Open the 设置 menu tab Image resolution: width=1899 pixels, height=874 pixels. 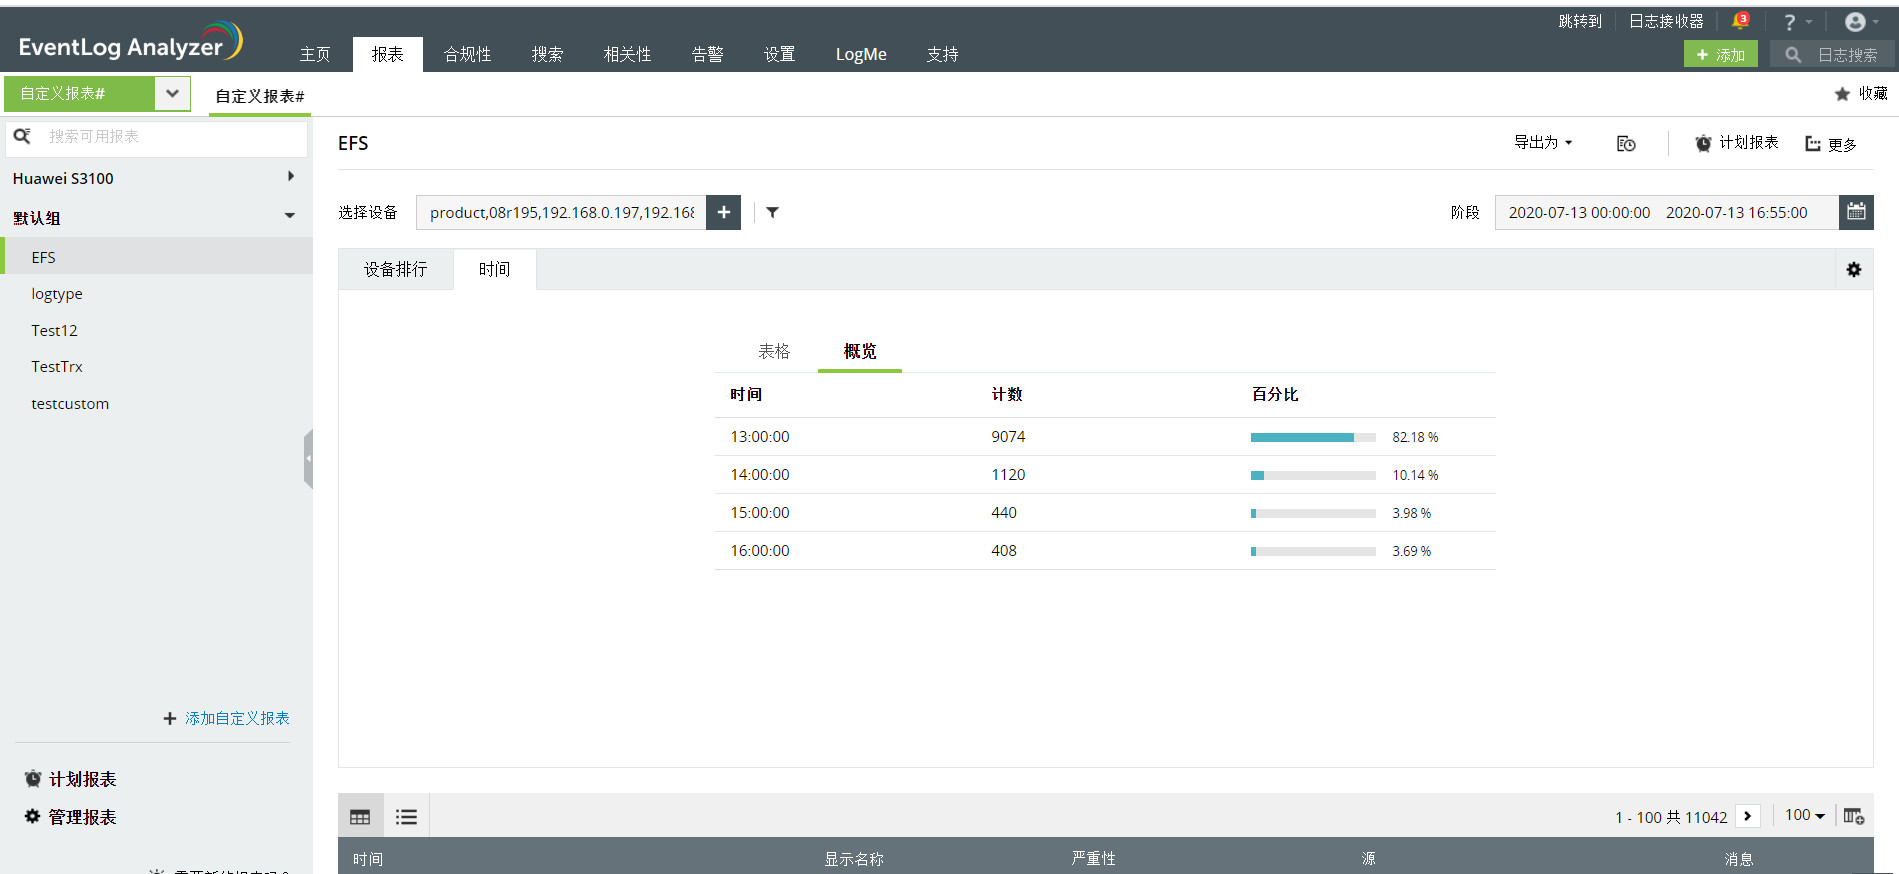(x=780, y=54)
